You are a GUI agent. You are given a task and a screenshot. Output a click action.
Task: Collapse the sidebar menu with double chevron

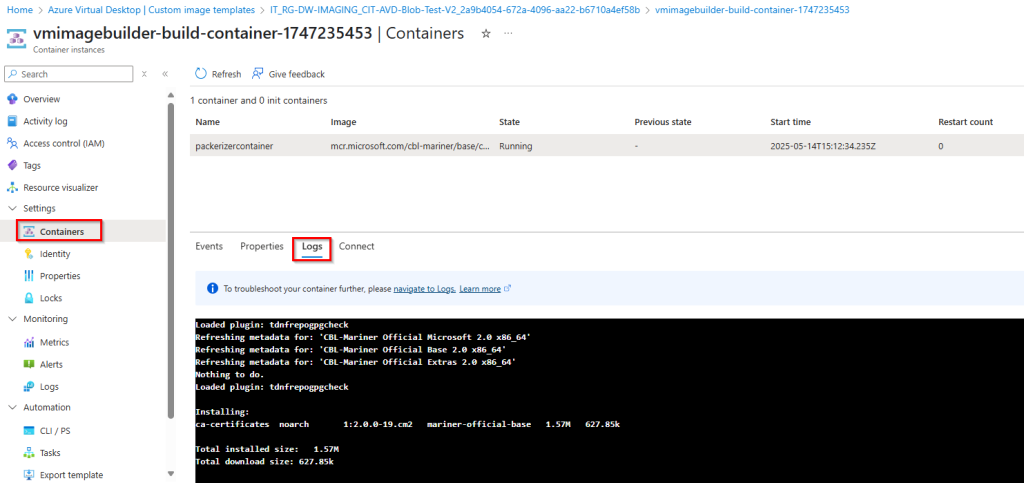165,74
